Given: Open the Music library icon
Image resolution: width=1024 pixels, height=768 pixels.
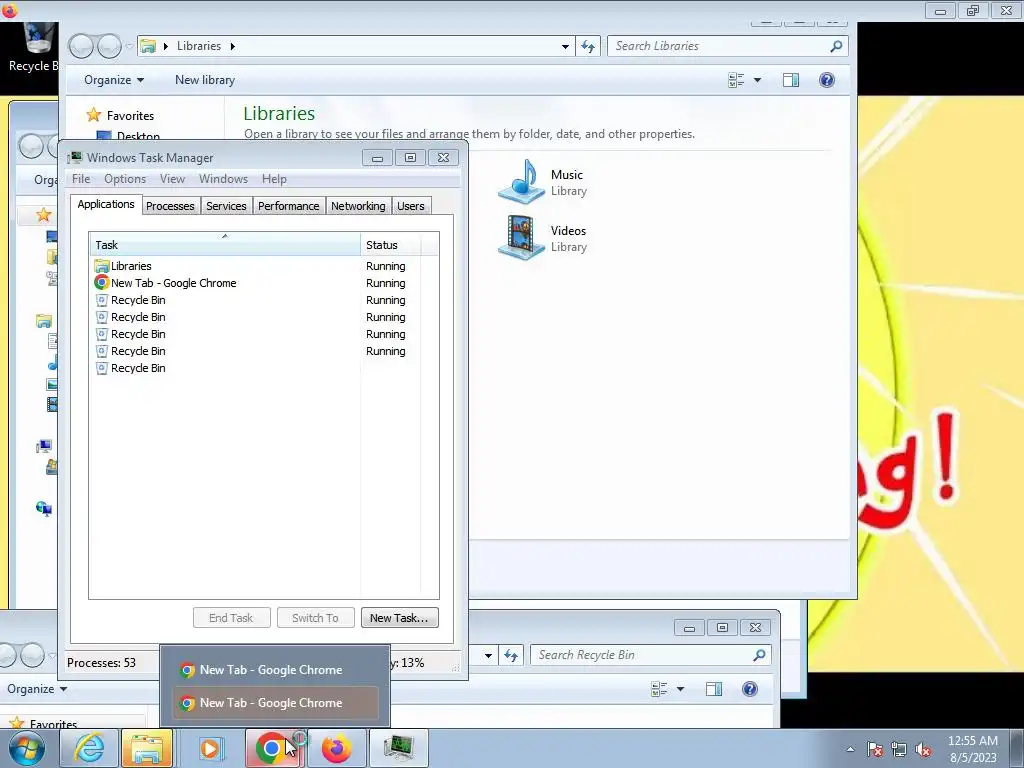Looking at the screenshot, I should (521, 181).
